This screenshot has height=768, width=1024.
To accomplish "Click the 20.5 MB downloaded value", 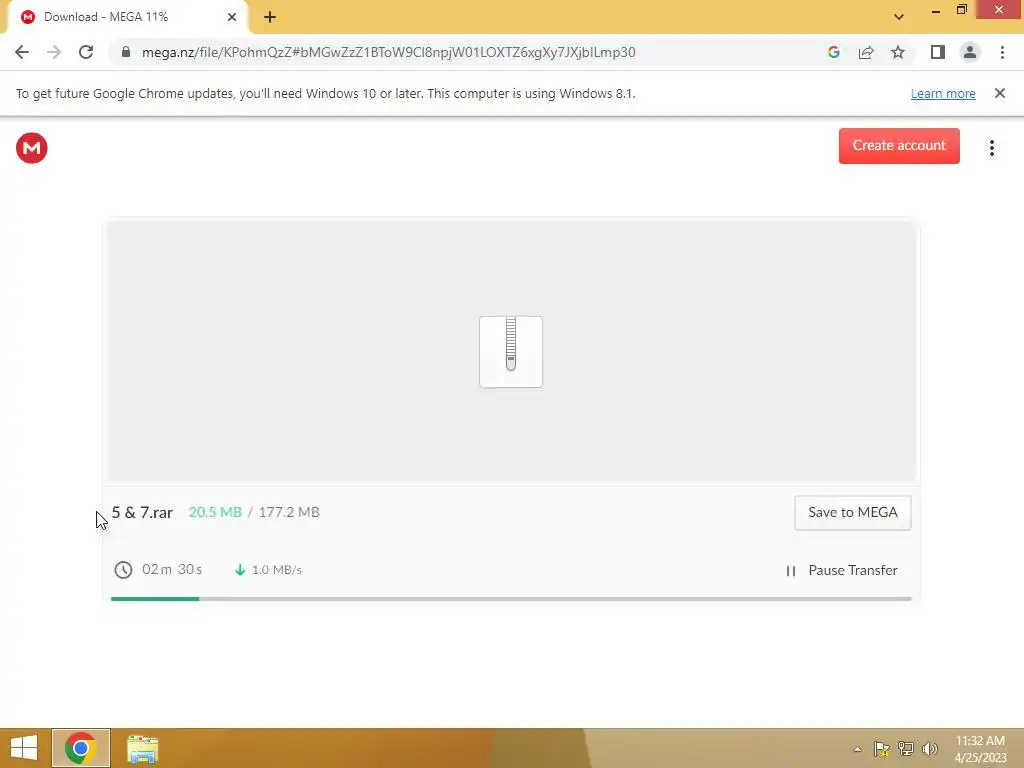I will [x=215, y=513].
